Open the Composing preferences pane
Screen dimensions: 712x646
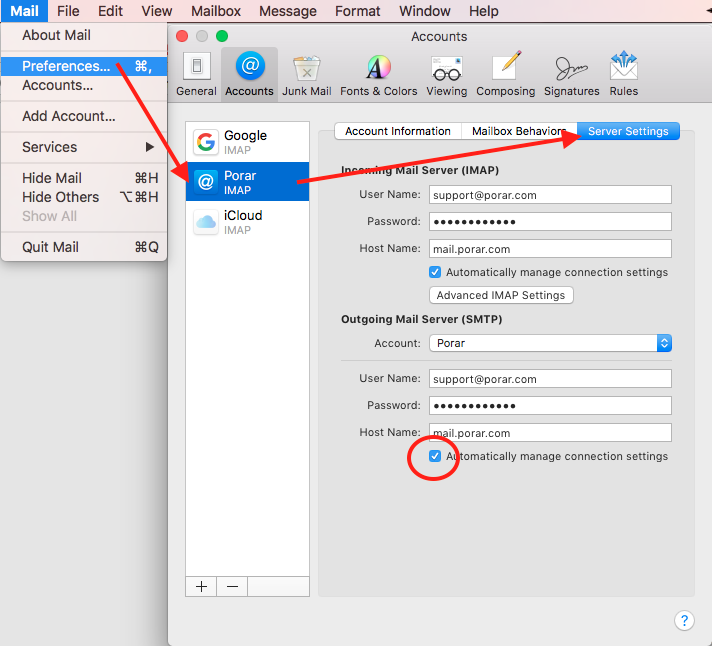(x=505, y=74)
